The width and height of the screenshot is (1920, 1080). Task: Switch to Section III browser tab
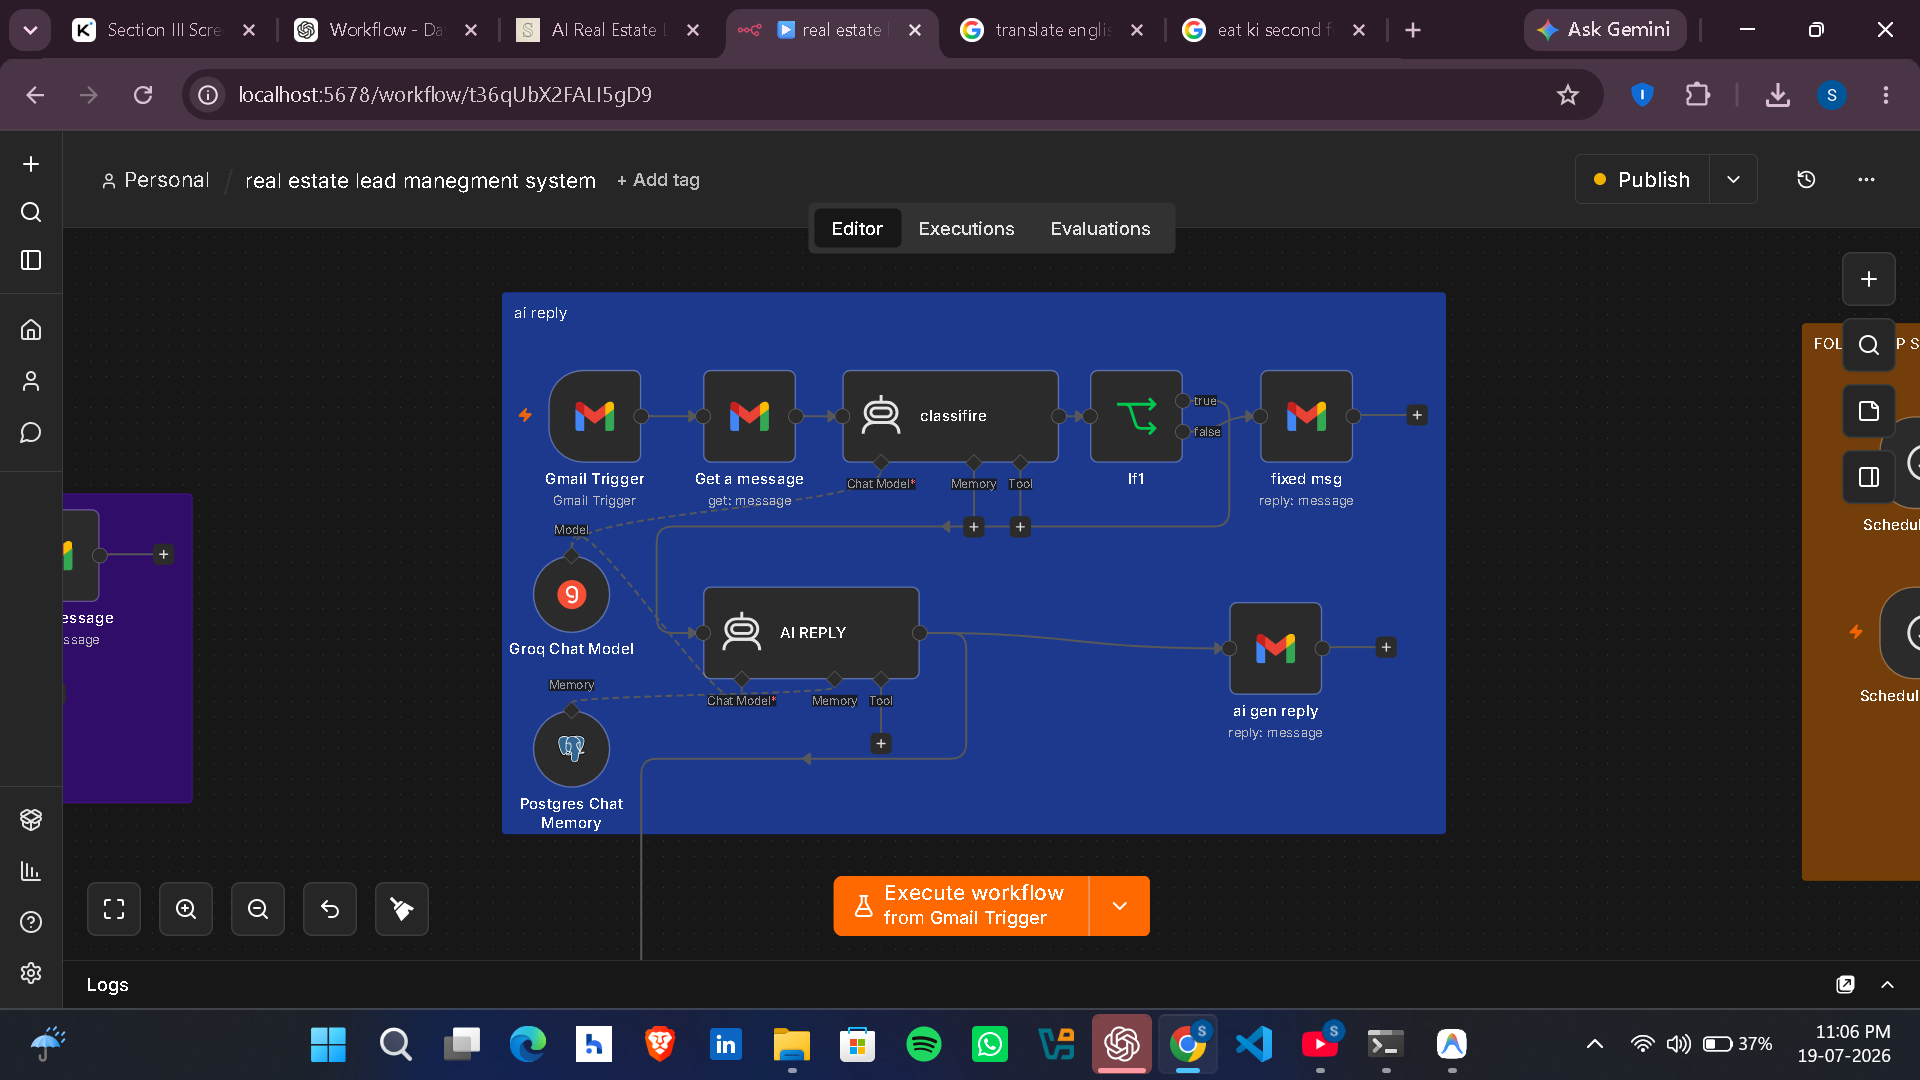pos(164,30)
